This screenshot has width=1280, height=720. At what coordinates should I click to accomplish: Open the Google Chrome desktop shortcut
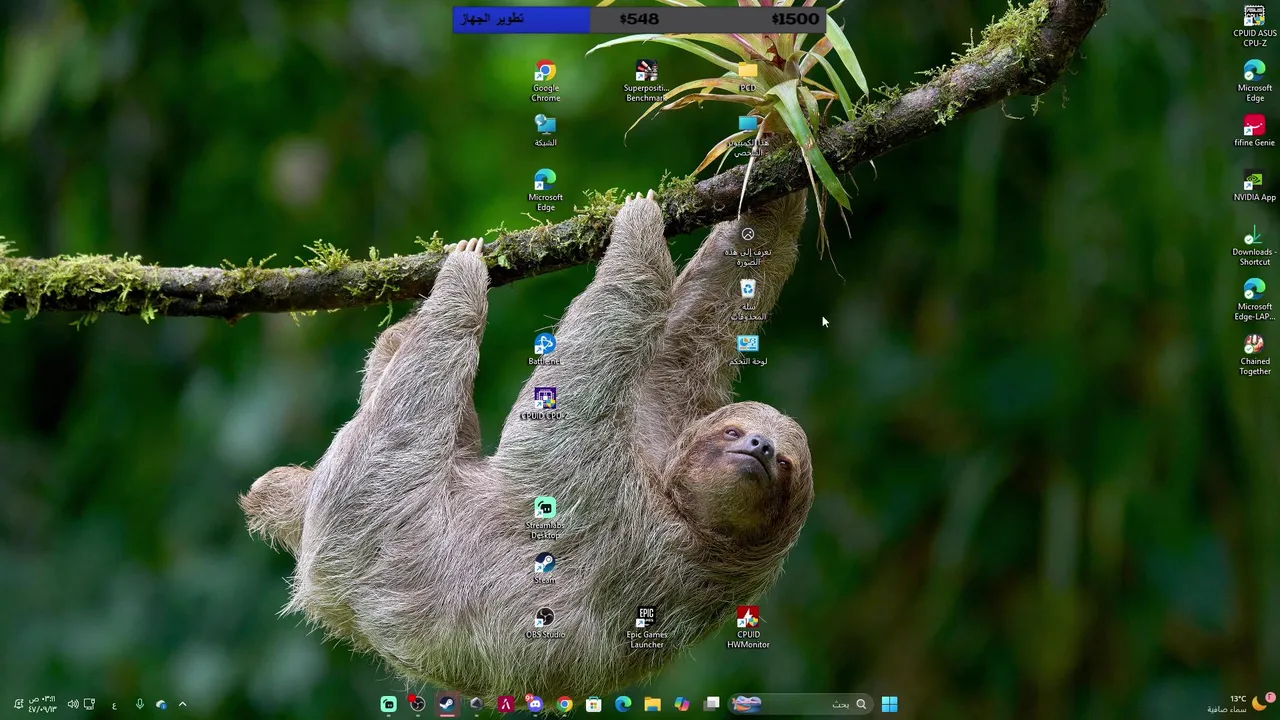click(x=545, y=81)
